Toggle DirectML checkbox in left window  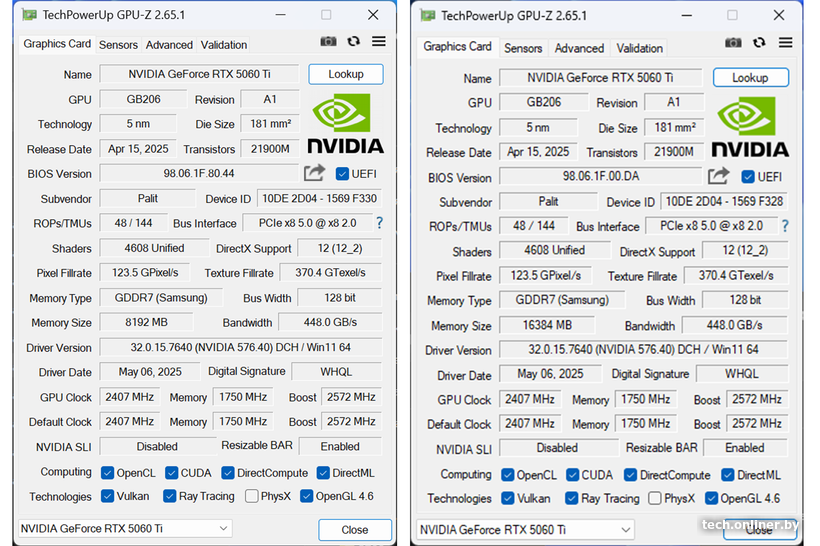(323, 473)
